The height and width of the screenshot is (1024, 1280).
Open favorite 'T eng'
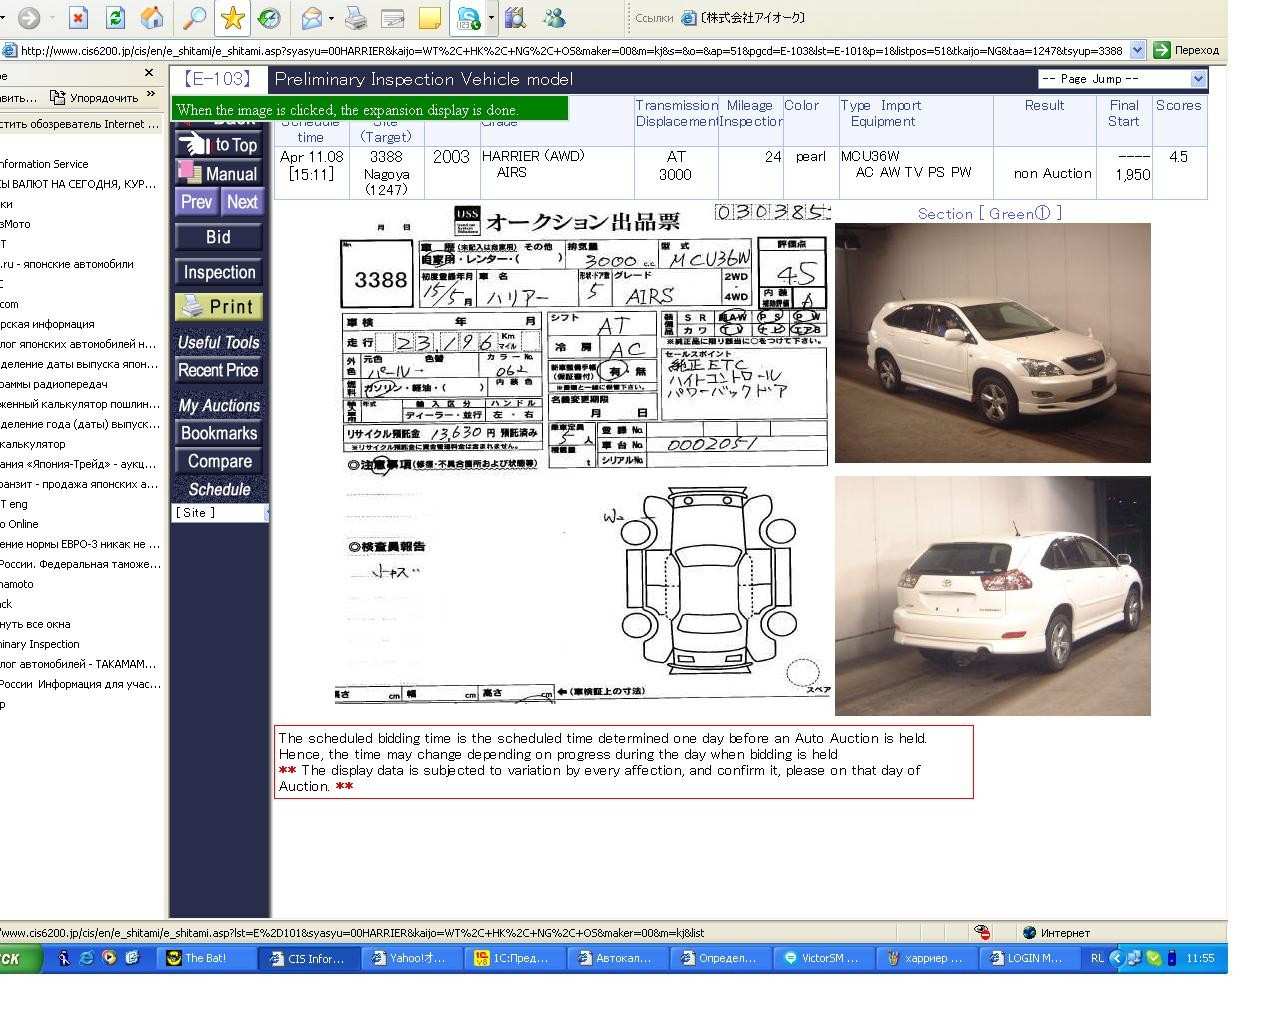pyautogui.click(x=14, y=504)
